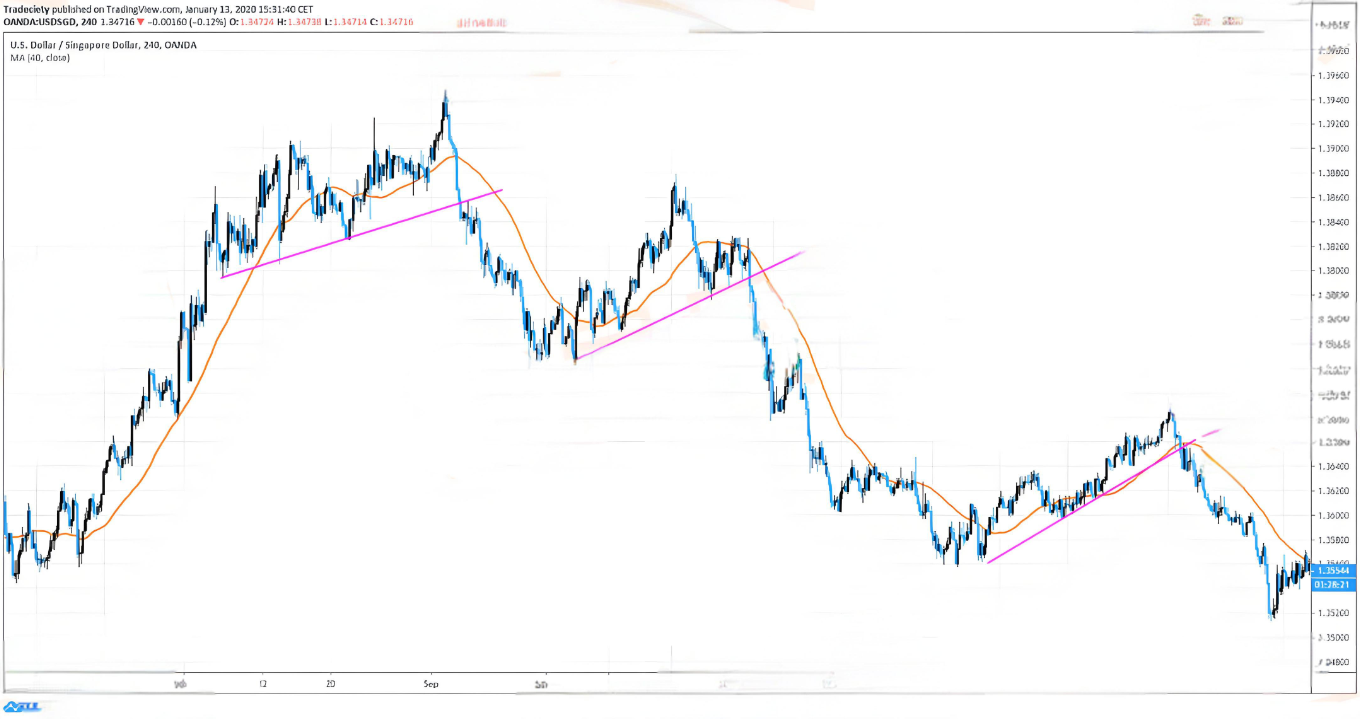Click the Tradeciety author name
This screenshot has width=1360, height=719.
point(26,8)
